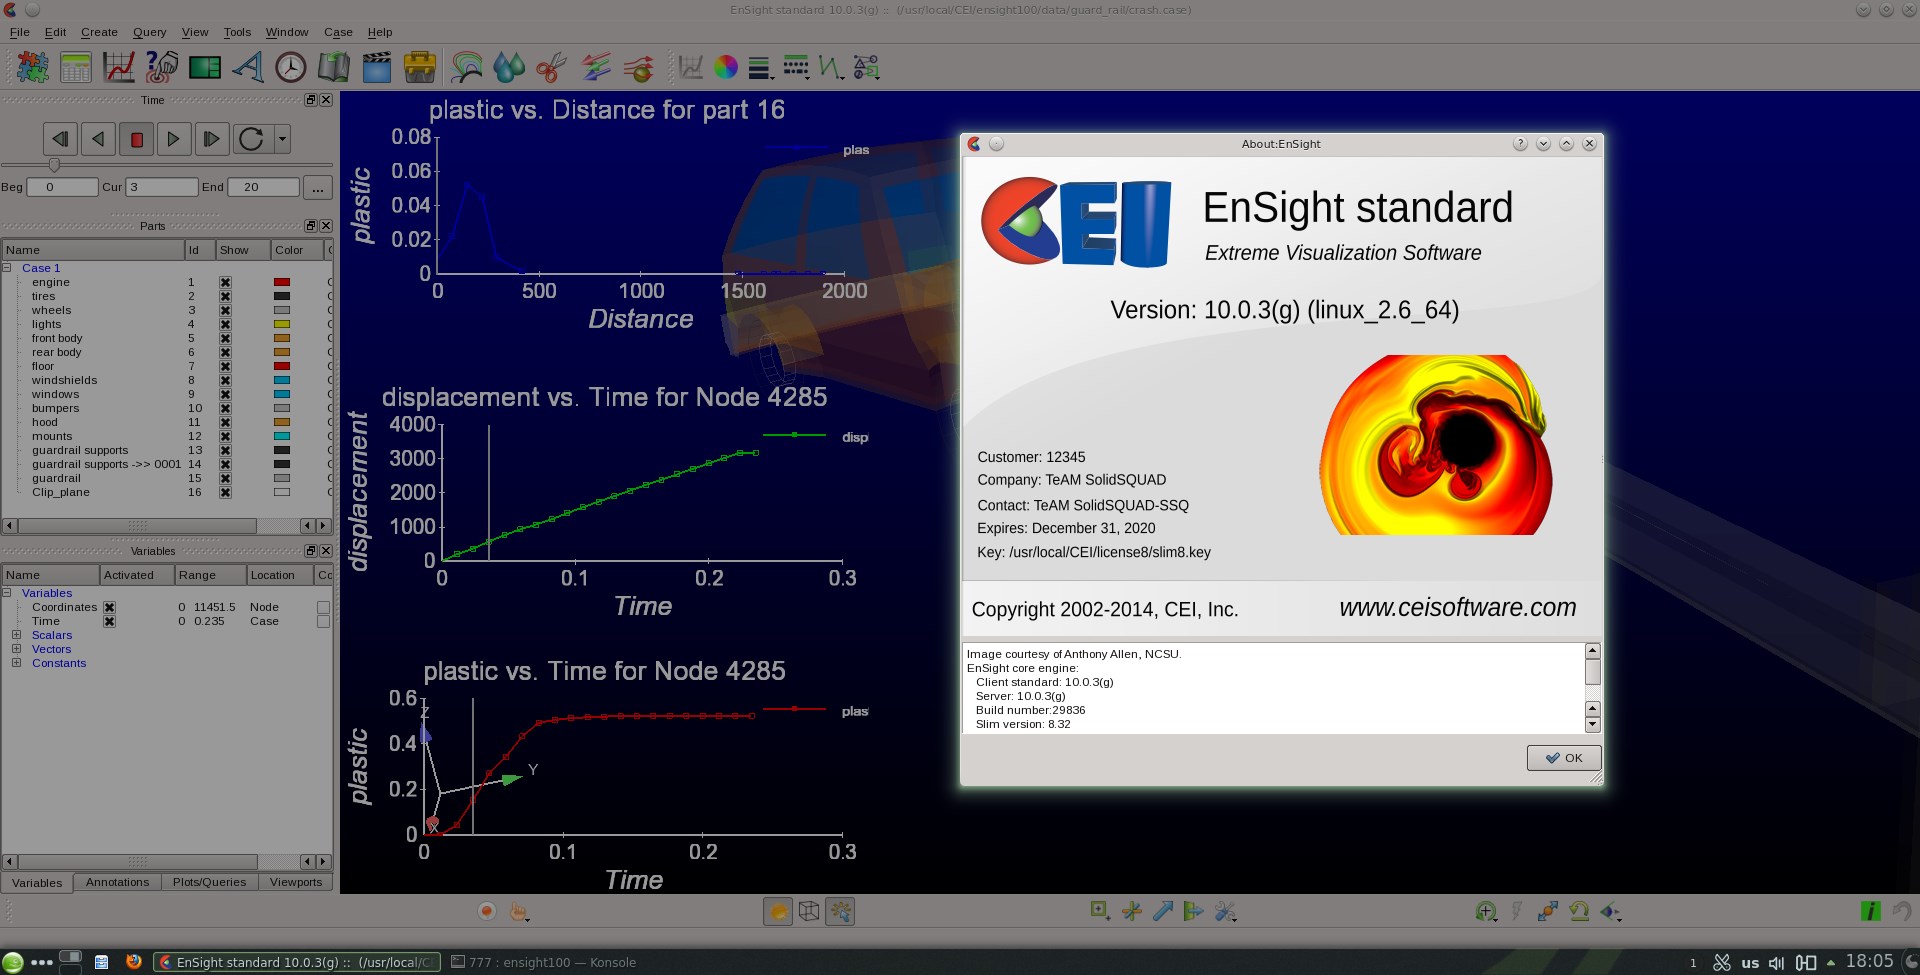Toggle visibility of the engine part
The height and width of the screenshot is (975, 1920).
pos(225,283)
